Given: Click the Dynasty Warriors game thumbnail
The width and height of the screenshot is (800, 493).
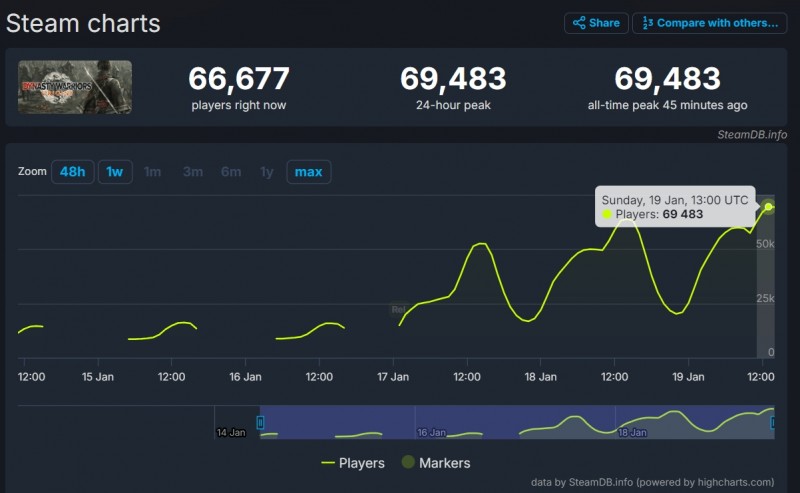Looking at the screenshot, I should click(75, 88).
